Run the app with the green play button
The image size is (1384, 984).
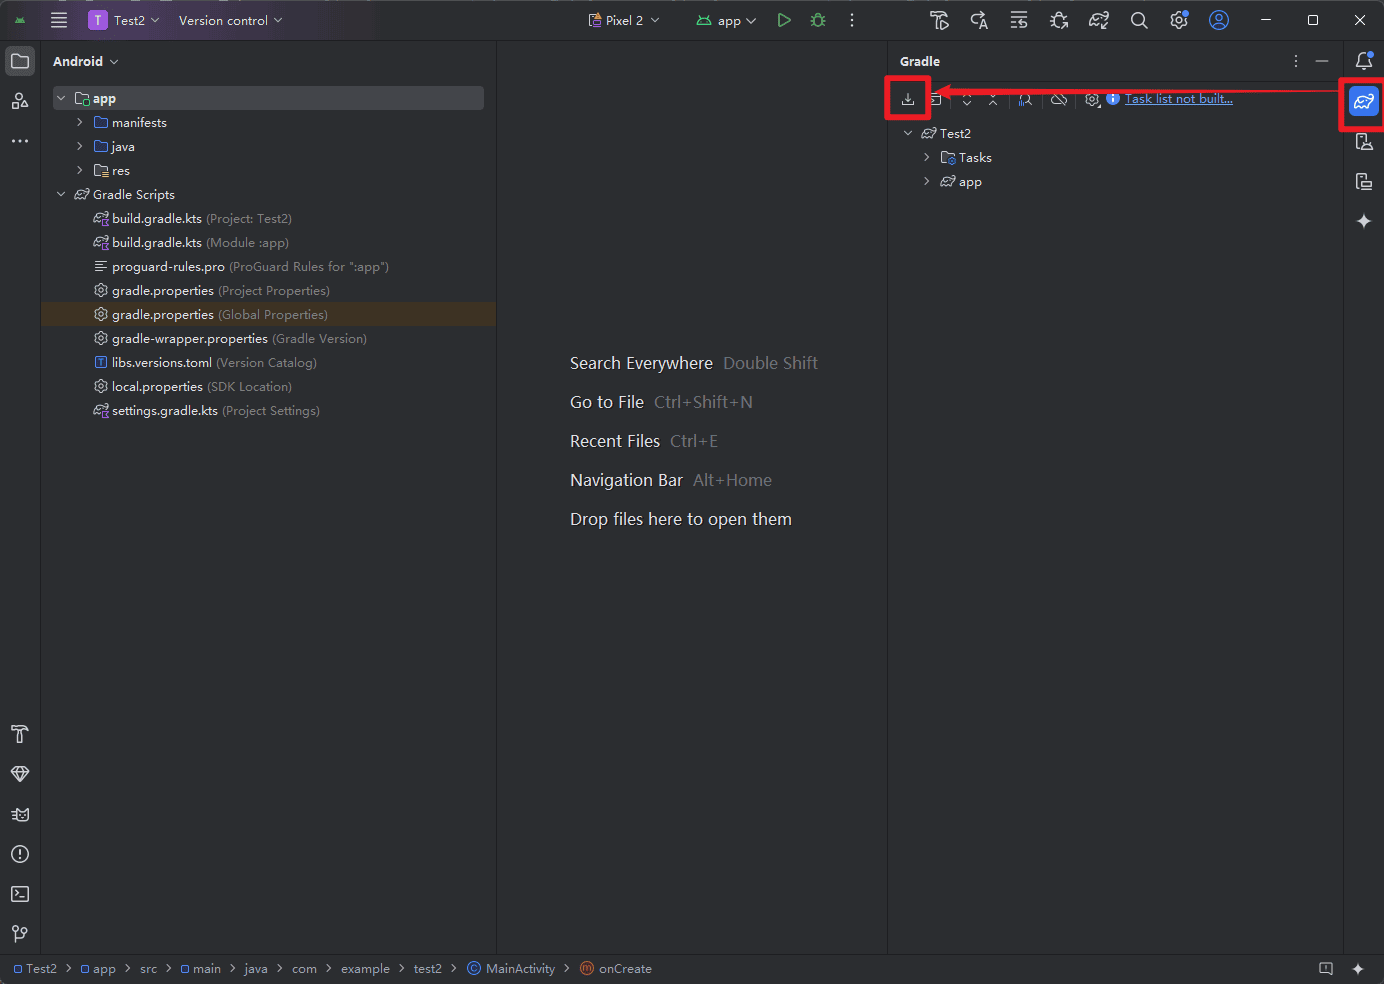pos(784,20)
